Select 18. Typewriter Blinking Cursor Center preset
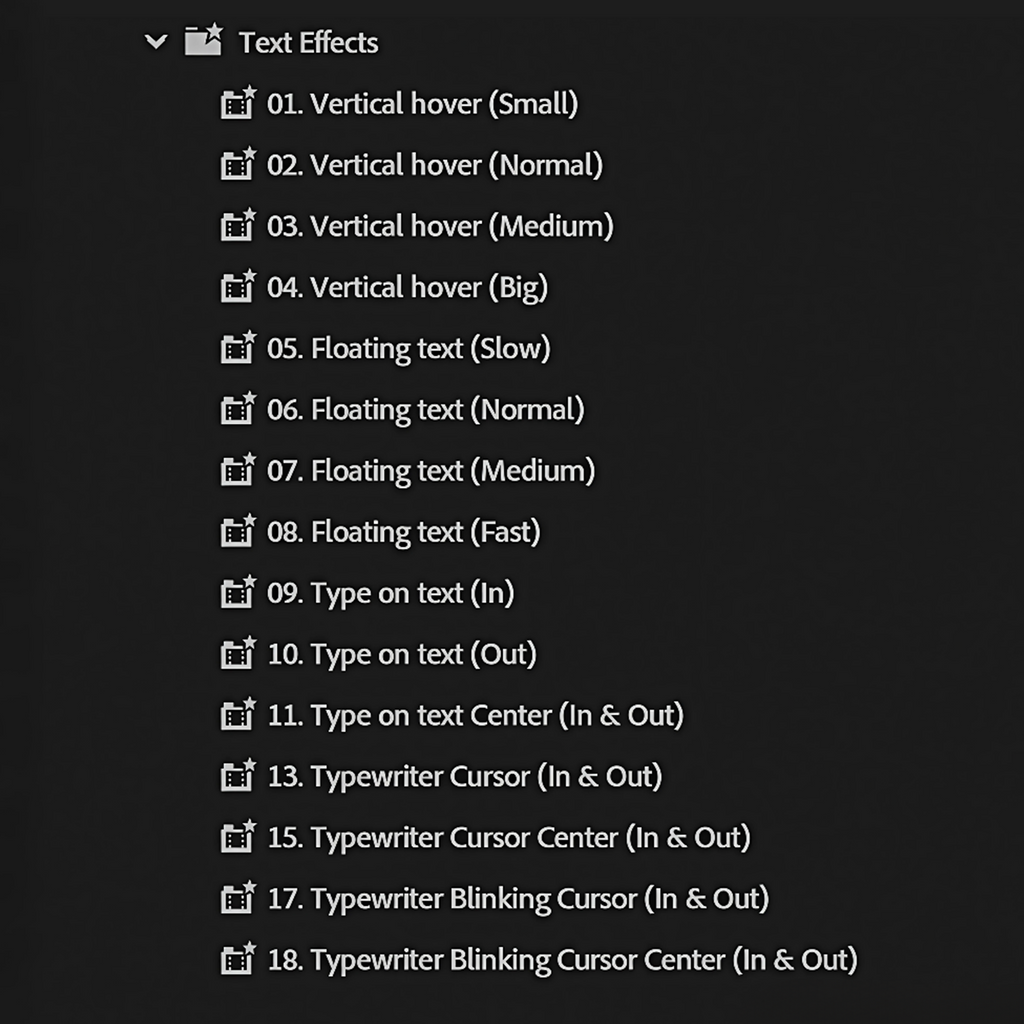The width and height of the screenshot is (1024, 1024). click(x=562, y=960)
